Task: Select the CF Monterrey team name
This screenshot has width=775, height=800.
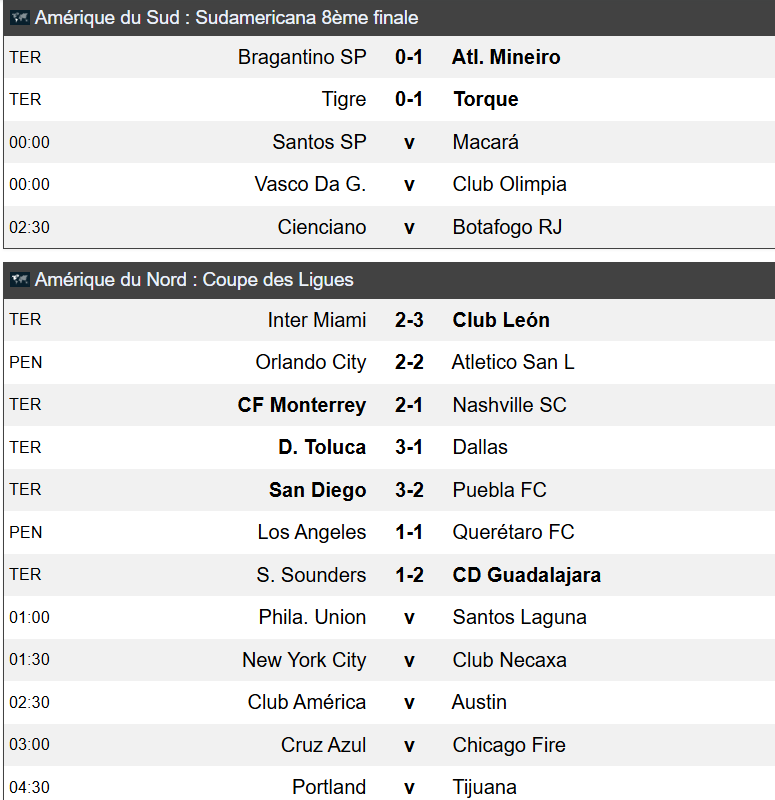Action: [302, 405]
